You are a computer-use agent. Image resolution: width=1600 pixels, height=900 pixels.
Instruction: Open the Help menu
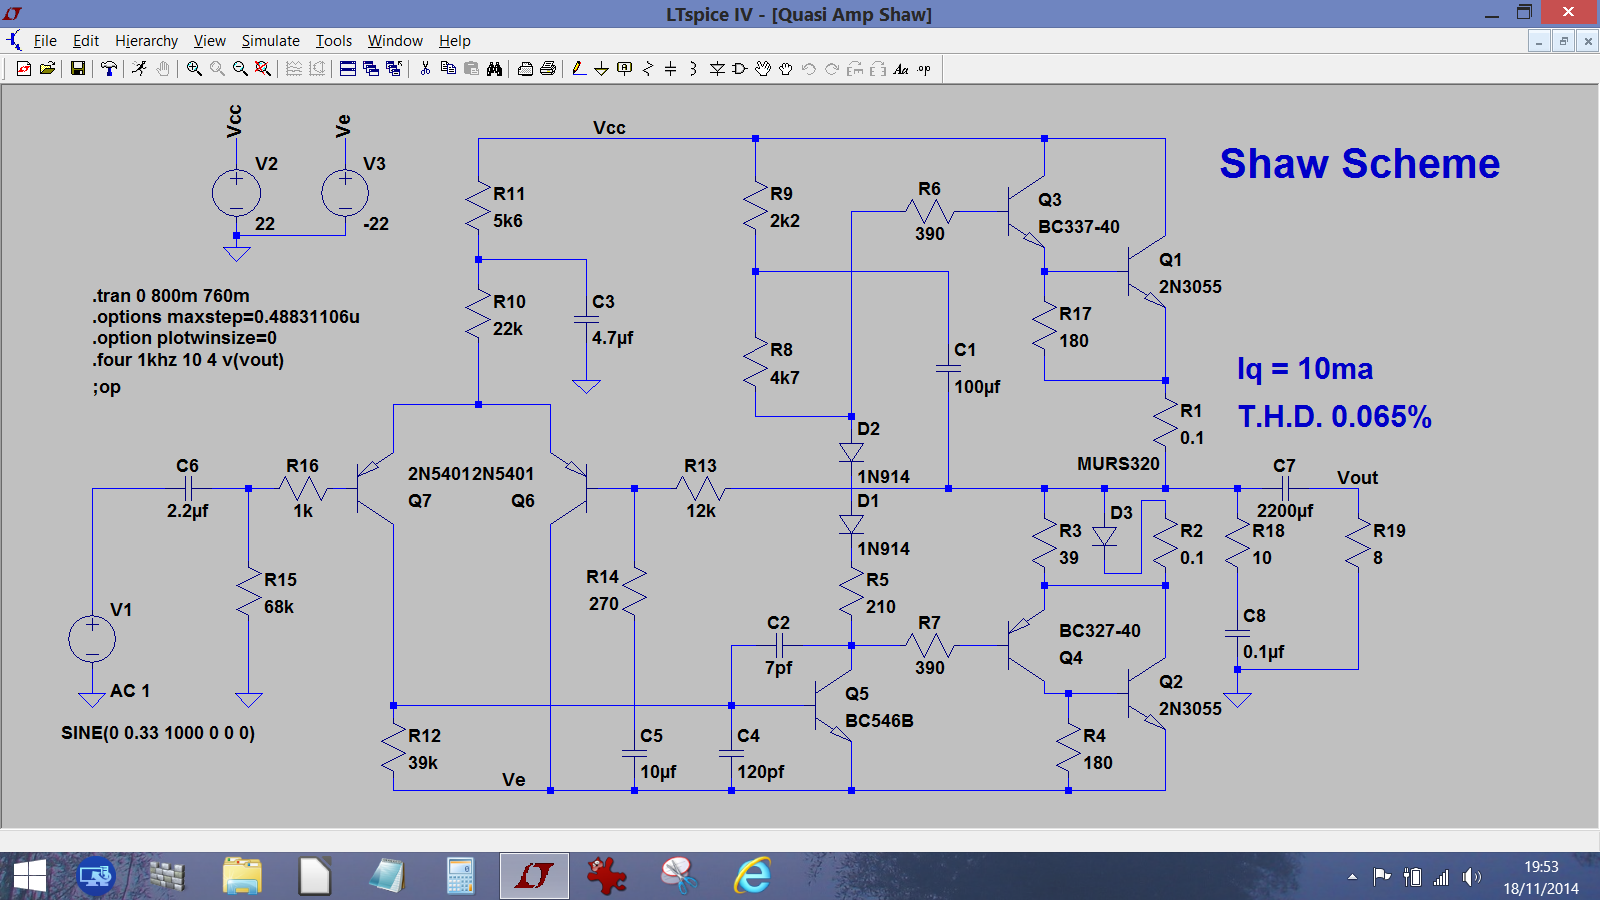click(455, 41)
